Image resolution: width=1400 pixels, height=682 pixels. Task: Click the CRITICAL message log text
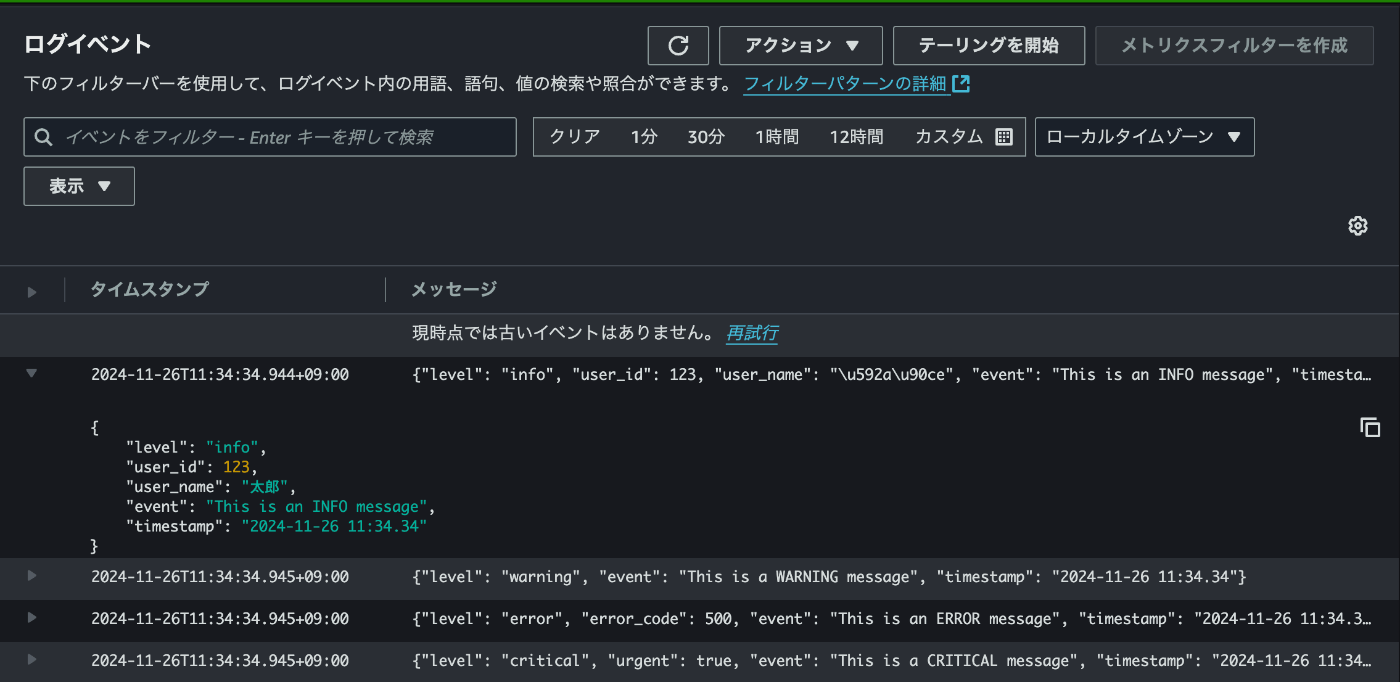pos(892,661)
